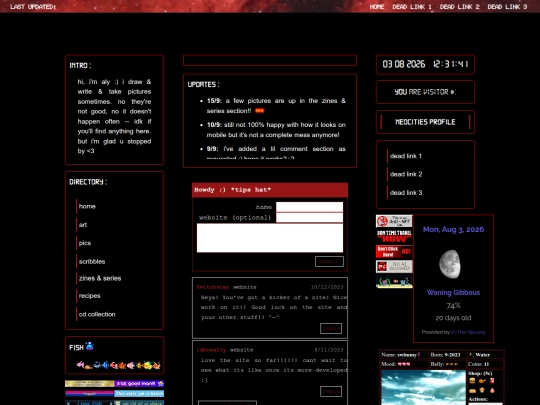Open 'cd collection' in the directory
The image size is (540, 405).
click(x=97, y=314)
